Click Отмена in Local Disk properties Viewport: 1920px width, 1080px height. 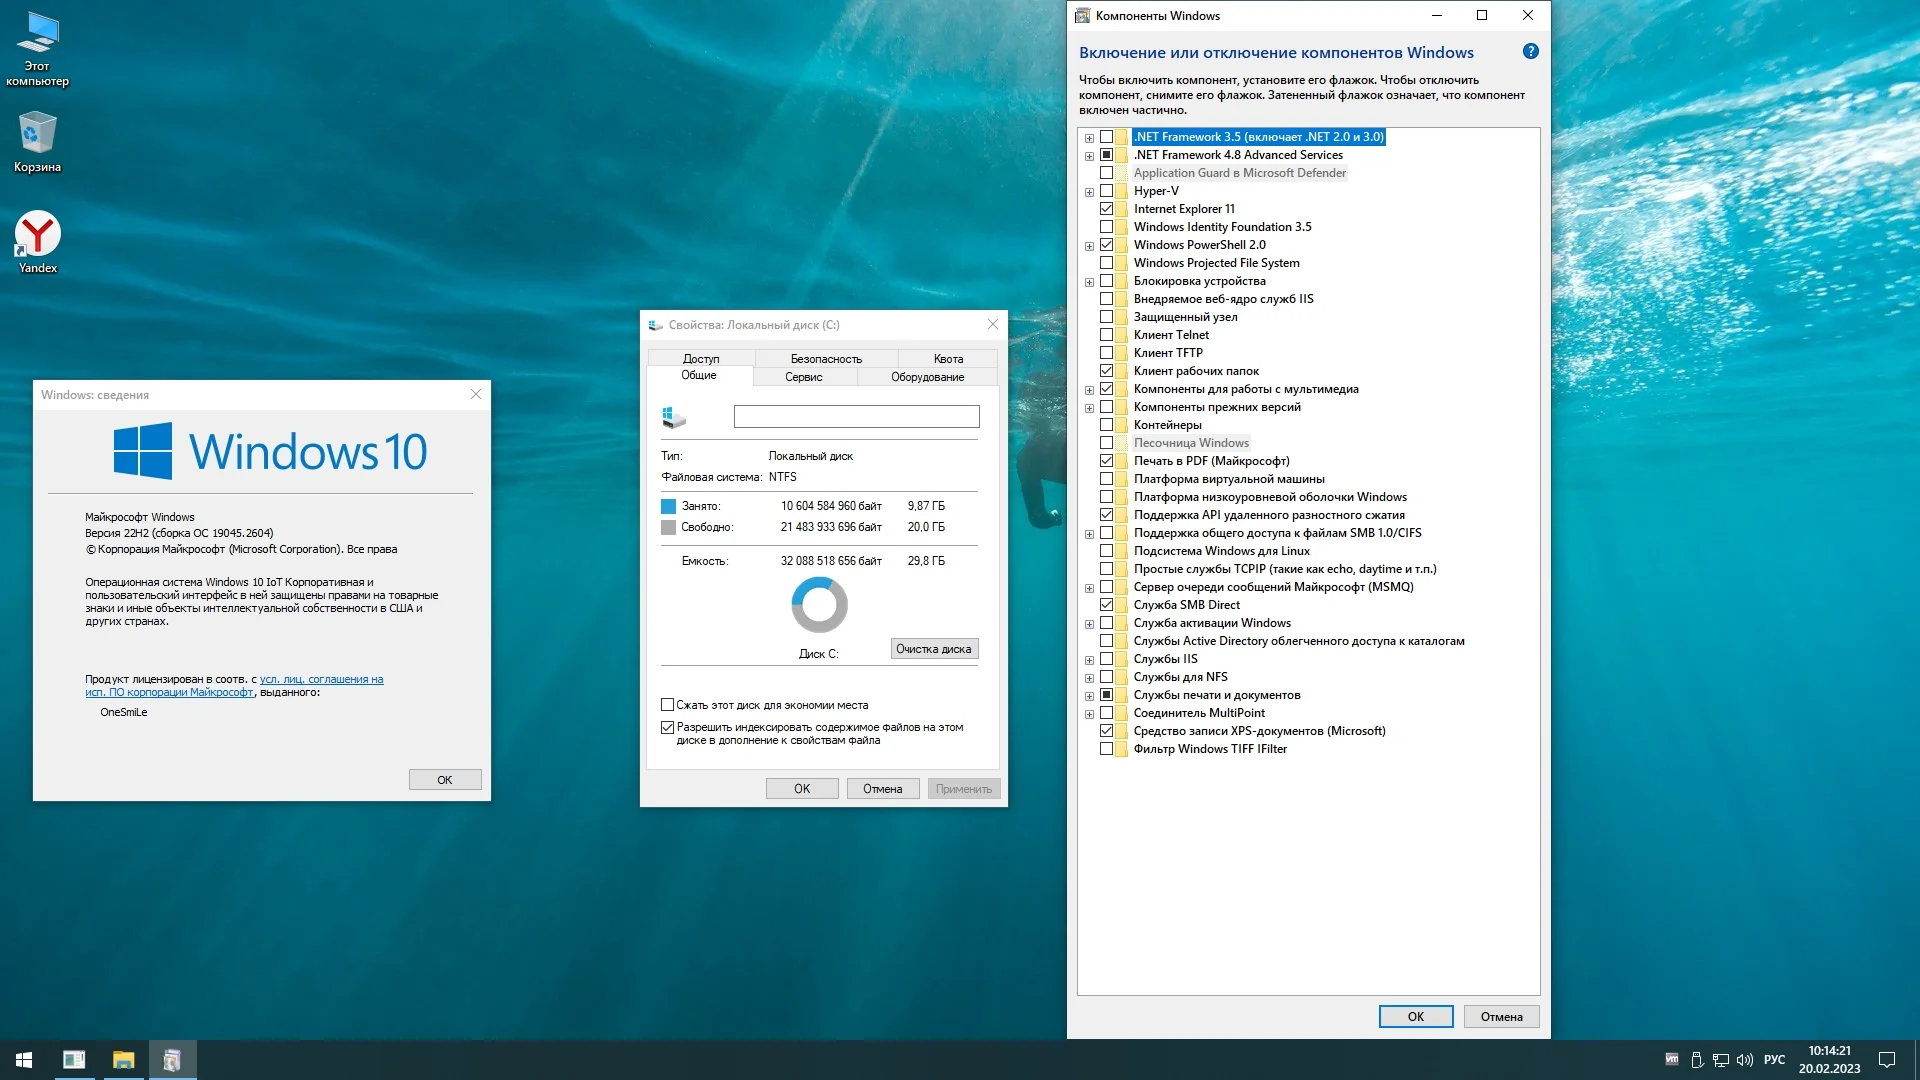[x=880, y=787]
